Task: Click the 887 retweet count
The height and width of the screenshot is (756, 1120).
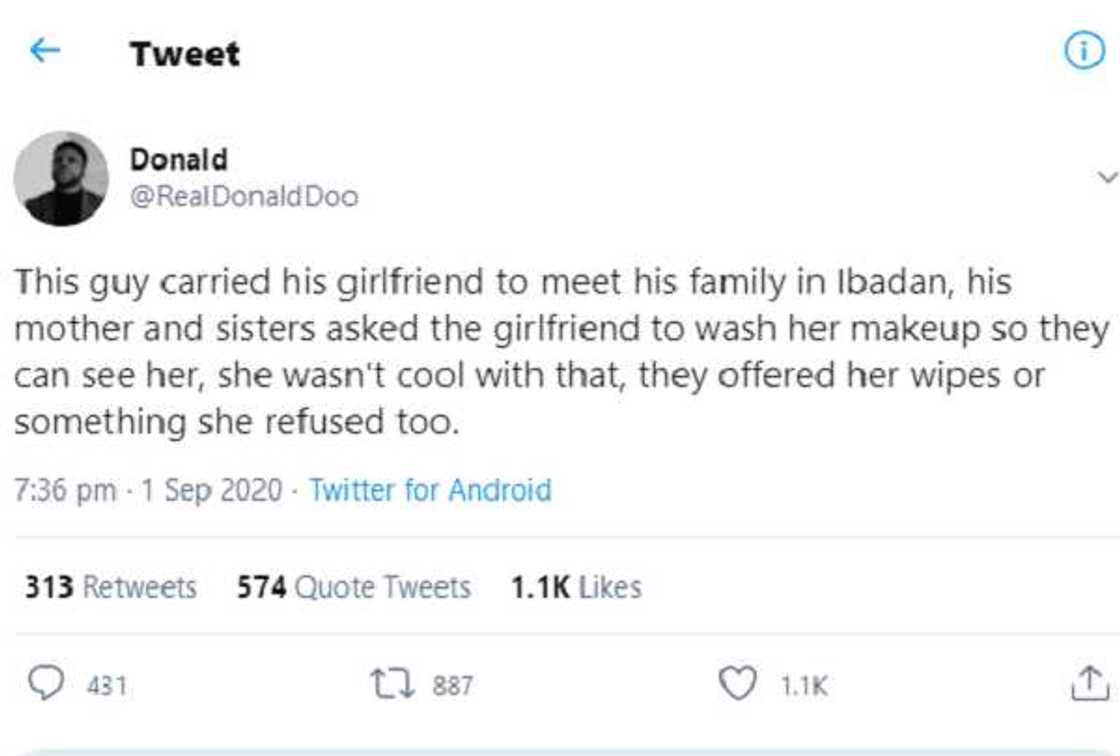Action: (452, 686)
